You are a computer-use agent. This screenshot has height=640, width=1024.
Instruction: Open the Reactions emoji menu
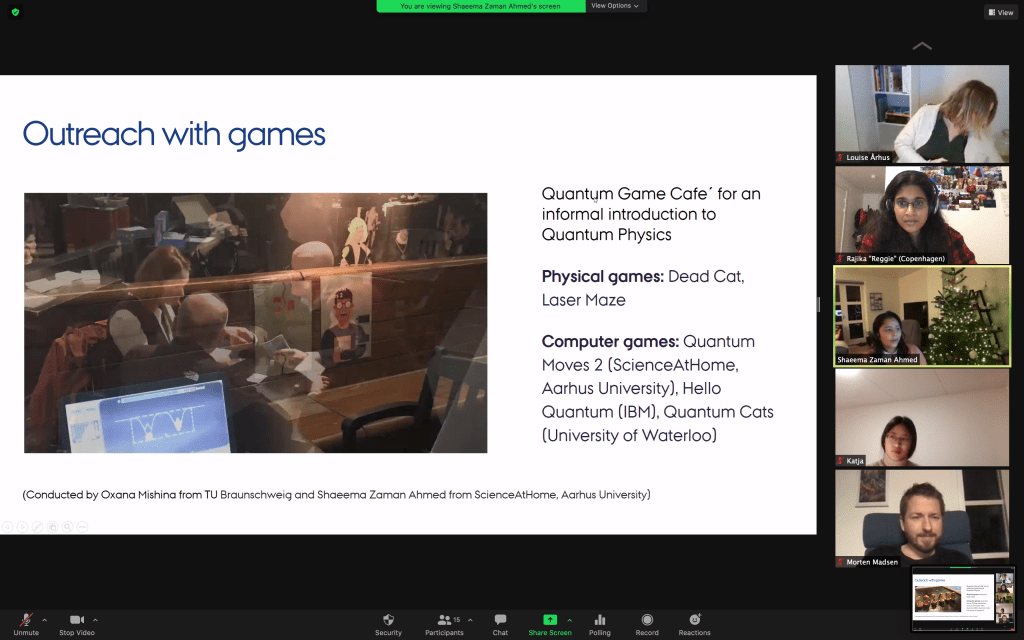[x=694, y=620]
